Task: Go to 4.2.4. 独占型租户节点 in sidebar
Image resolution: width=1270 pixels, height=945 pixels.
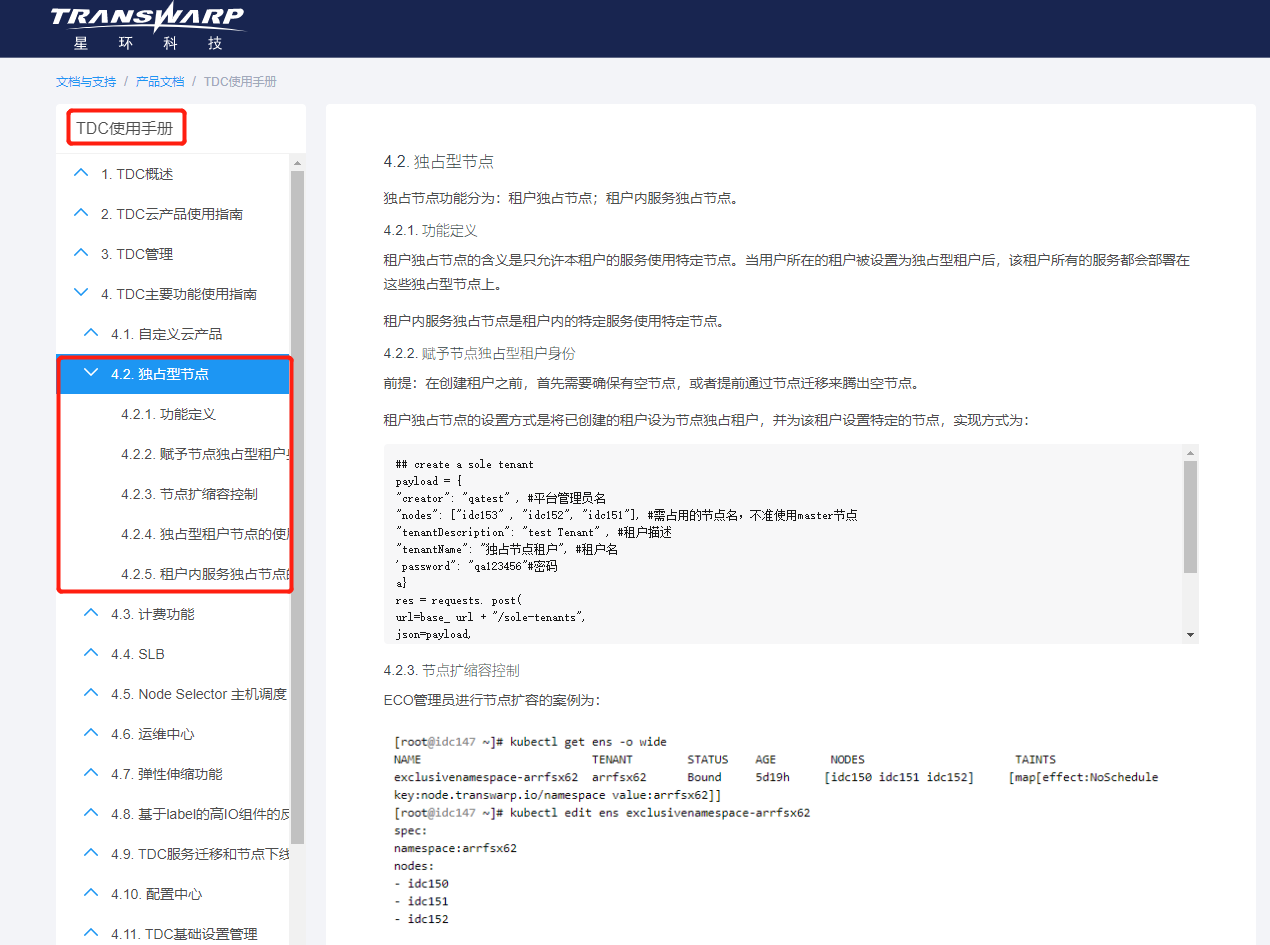Action: pos(205,534)
